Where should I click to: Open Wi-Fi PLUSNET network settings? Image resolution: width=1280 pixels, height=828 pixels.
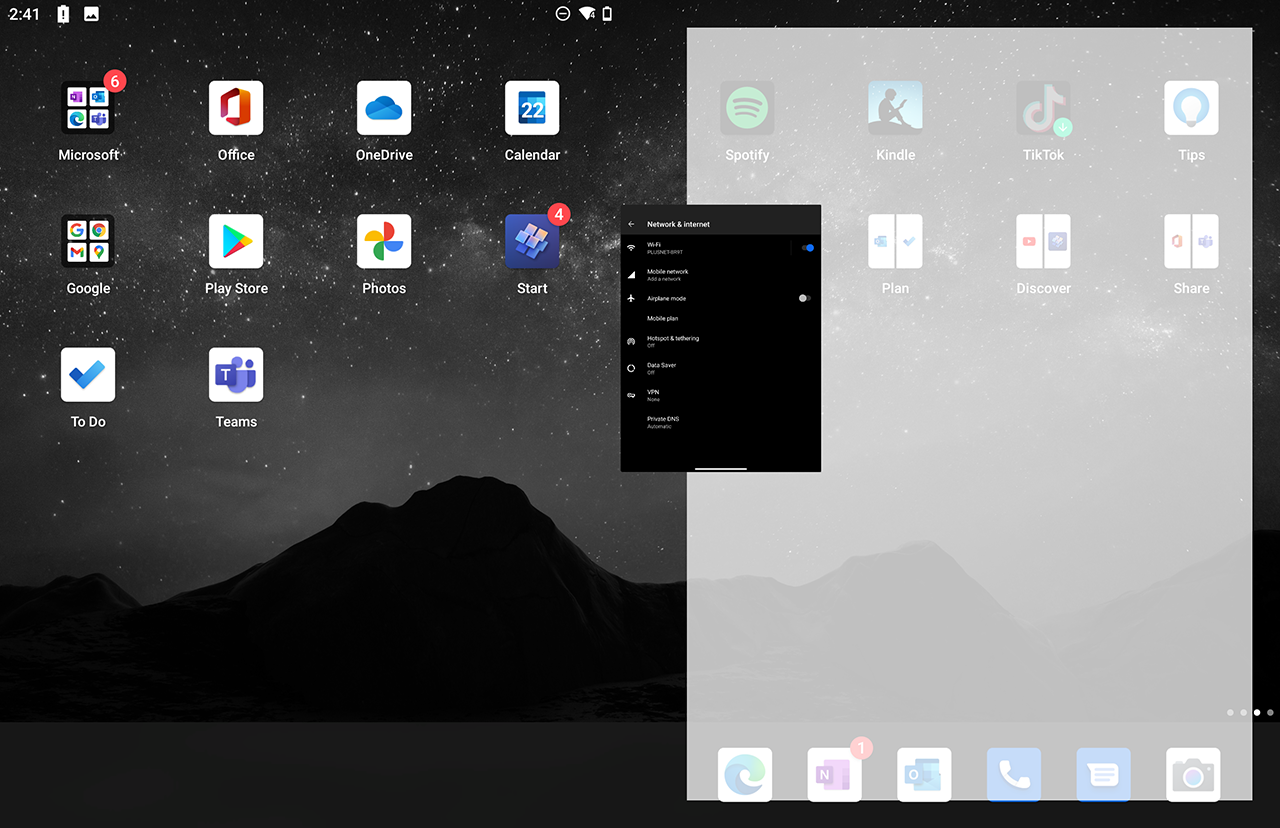tap(705, 248)
